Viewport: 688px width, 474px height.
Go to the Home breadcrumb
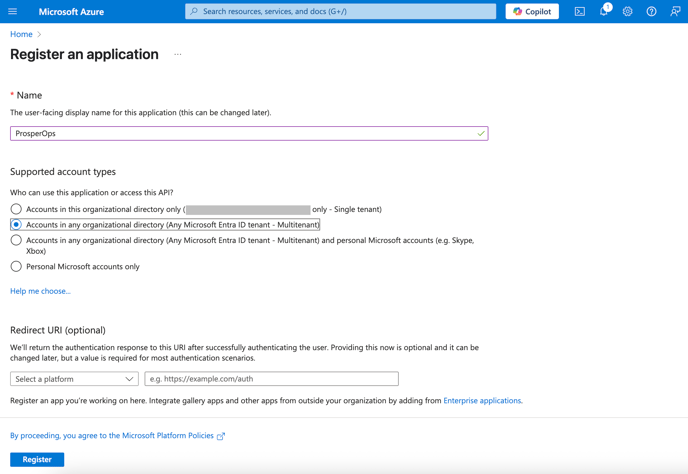pyautogui.click(x=21, y=34)
